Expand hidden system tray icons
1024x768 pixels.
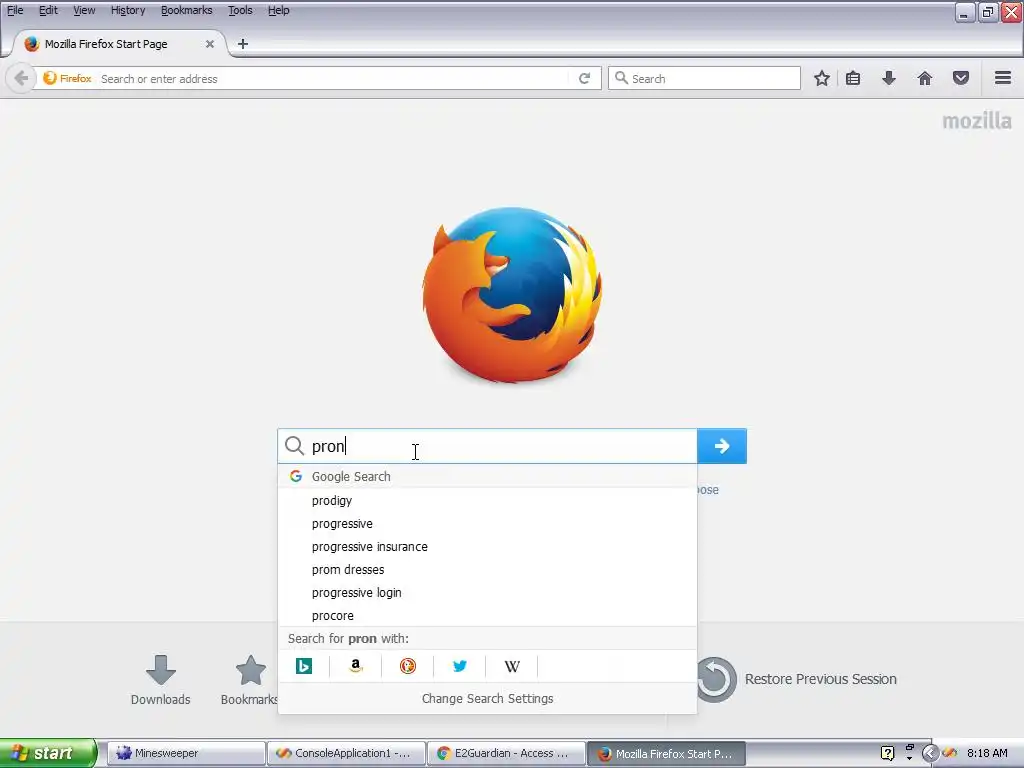click(930, 754)
